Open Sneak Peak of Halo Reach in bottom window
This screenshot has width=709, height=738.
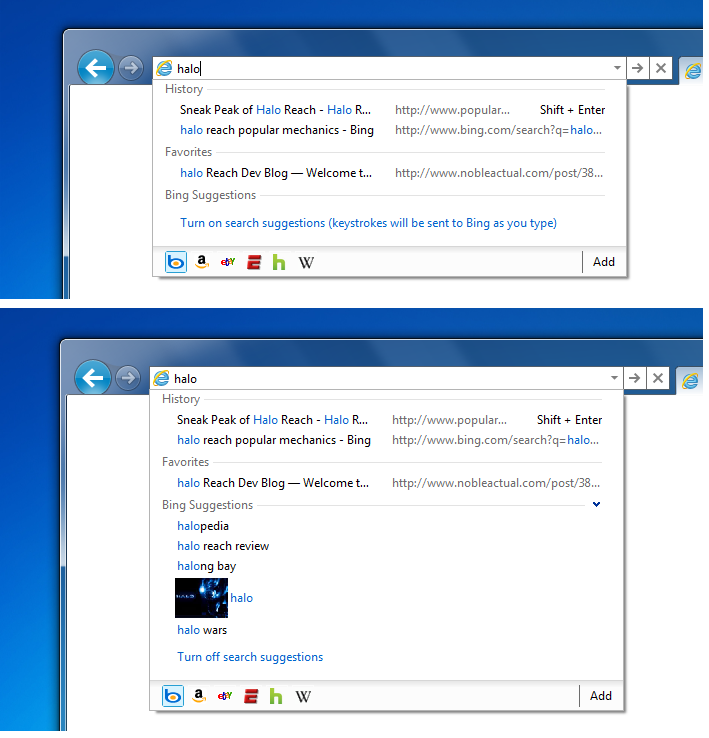[x=273, y=420]
